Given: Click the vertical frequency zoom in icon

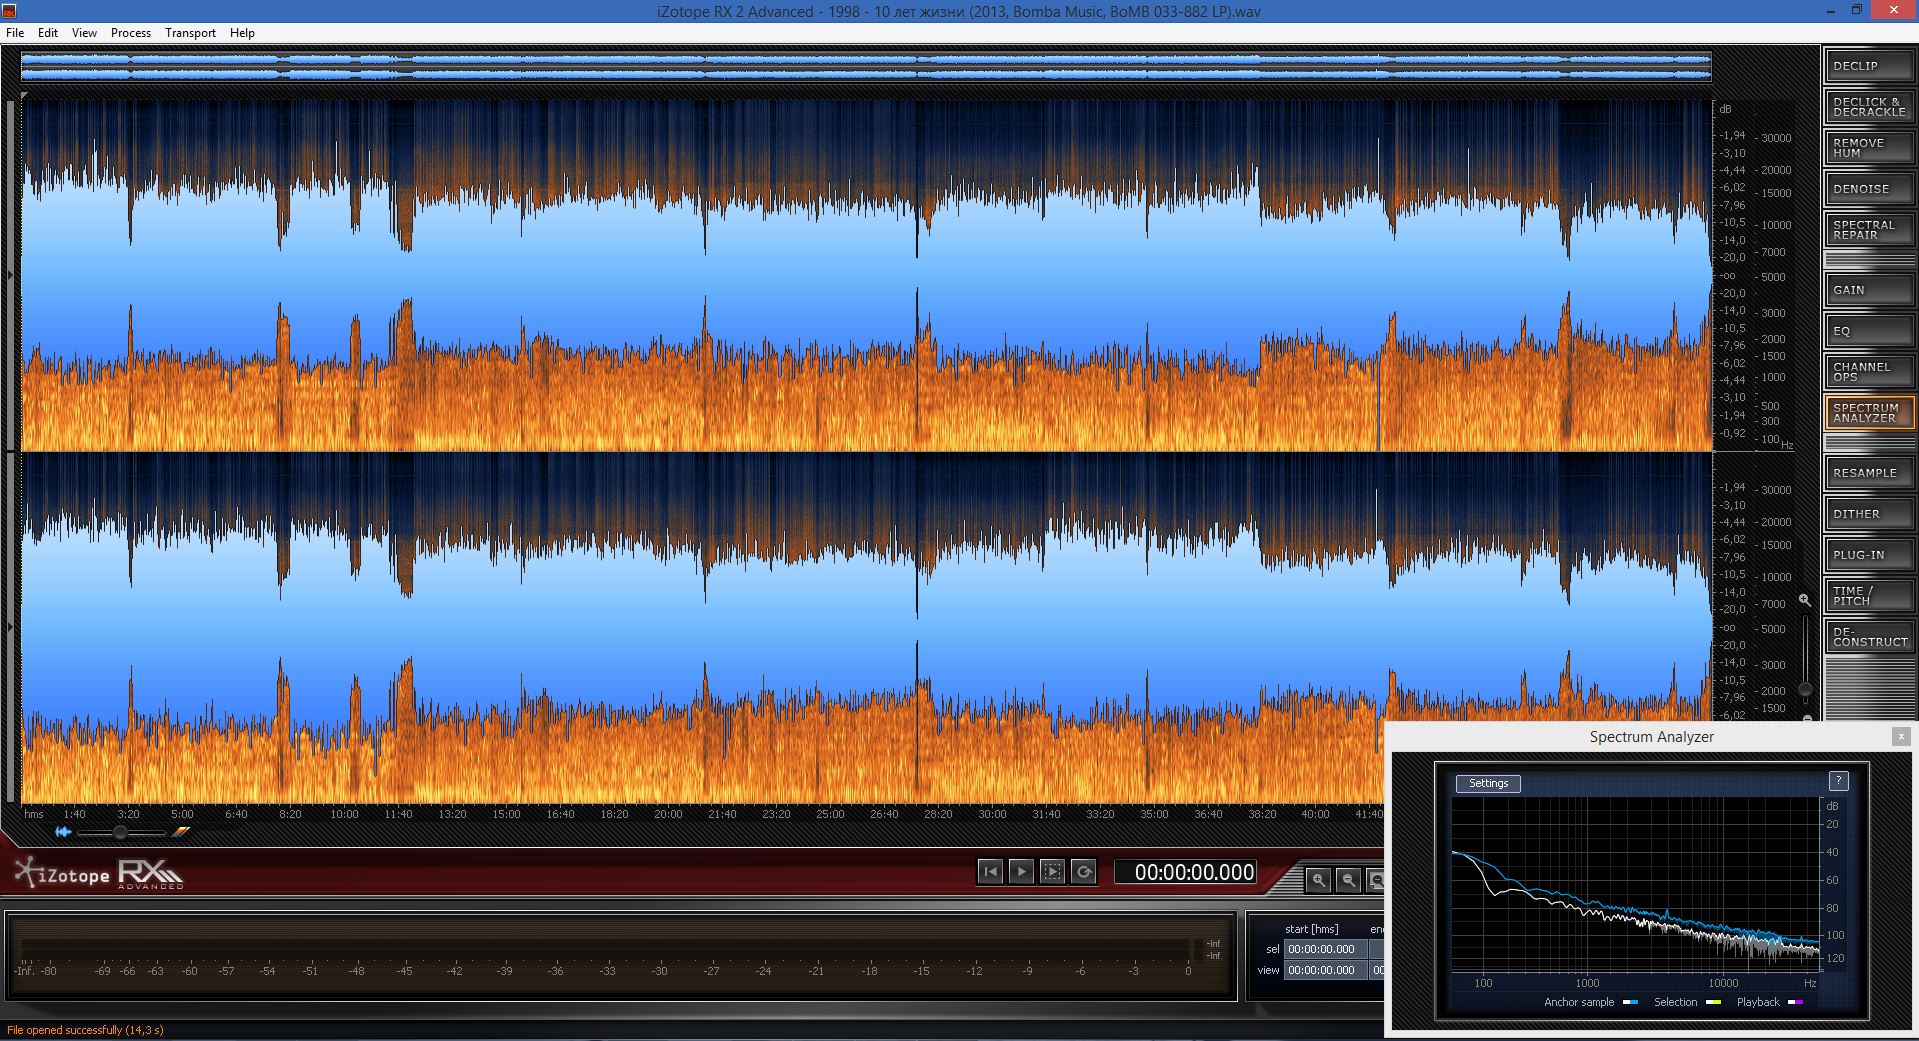Looking at the screenshot, I should pos(1805,600).
